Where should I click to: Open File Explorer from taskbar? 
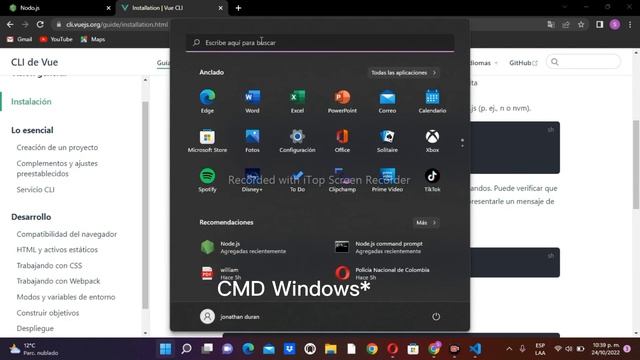pos(331,349)
